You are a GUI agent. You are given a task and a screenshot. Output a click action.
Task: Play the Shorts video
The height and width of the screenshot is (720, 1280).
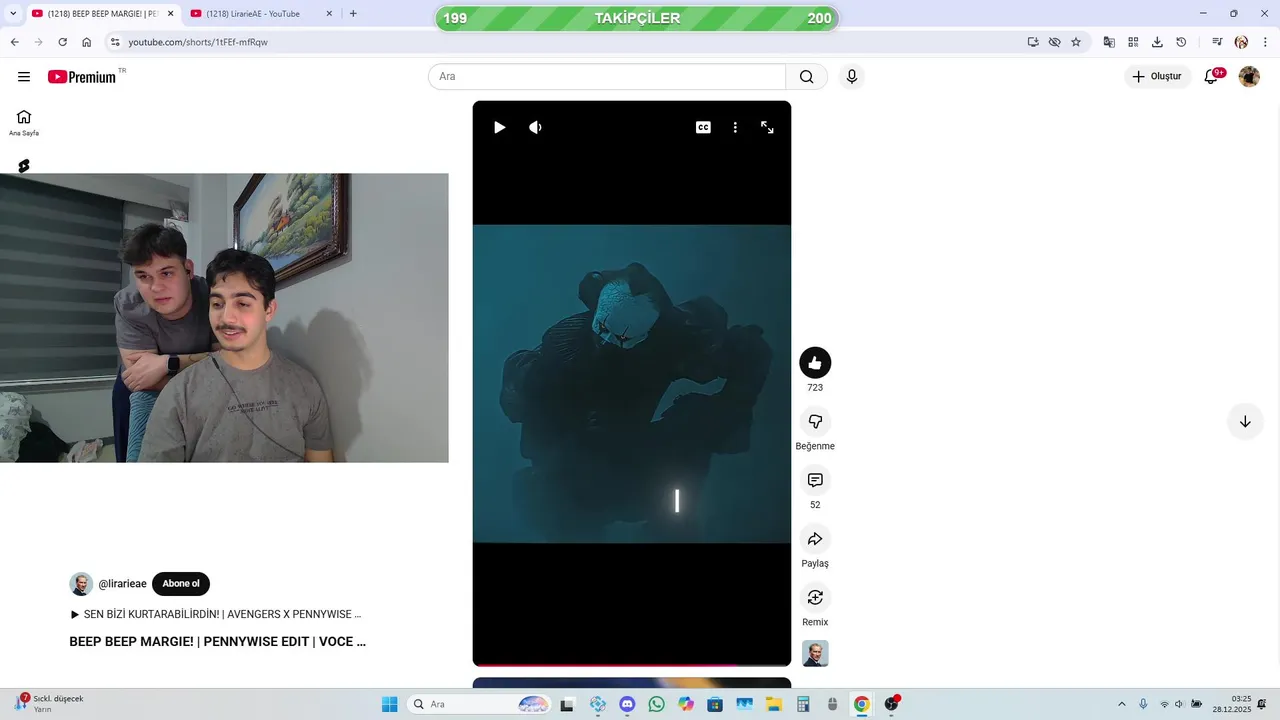click(499, 127)
